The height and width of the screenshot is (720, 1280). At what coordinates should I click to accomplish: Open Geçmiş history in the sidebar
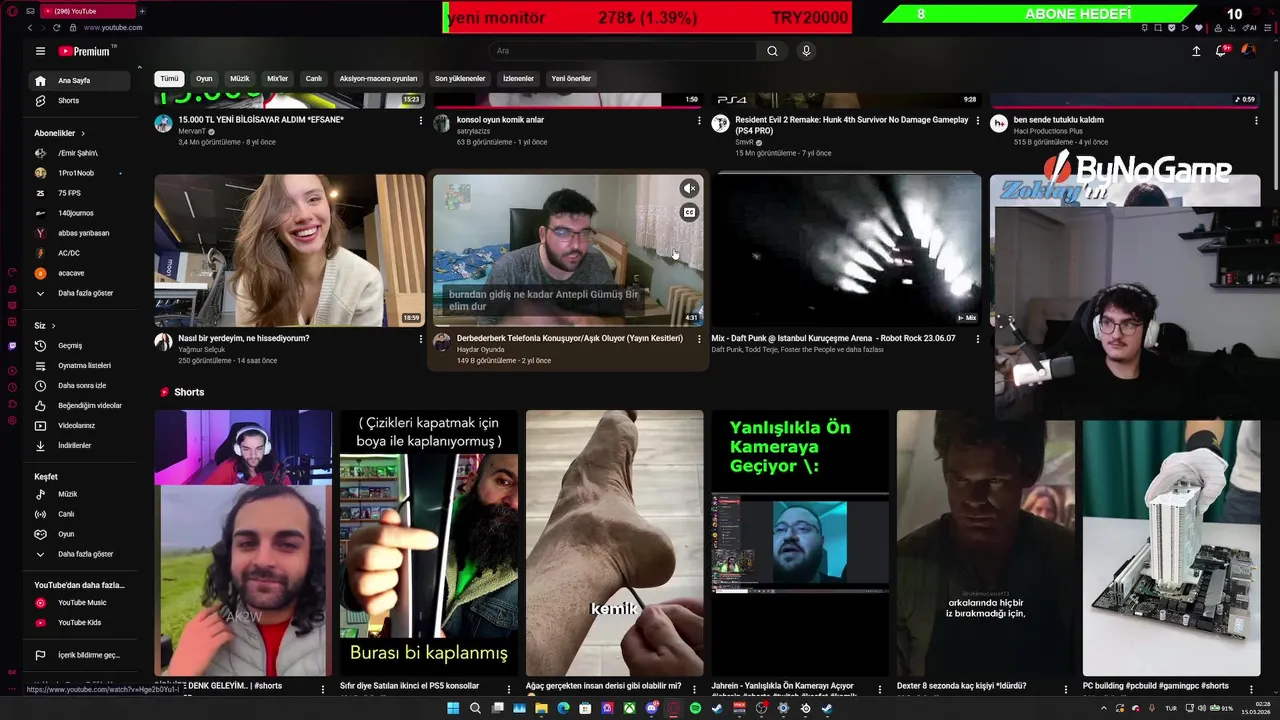[80, 346]
